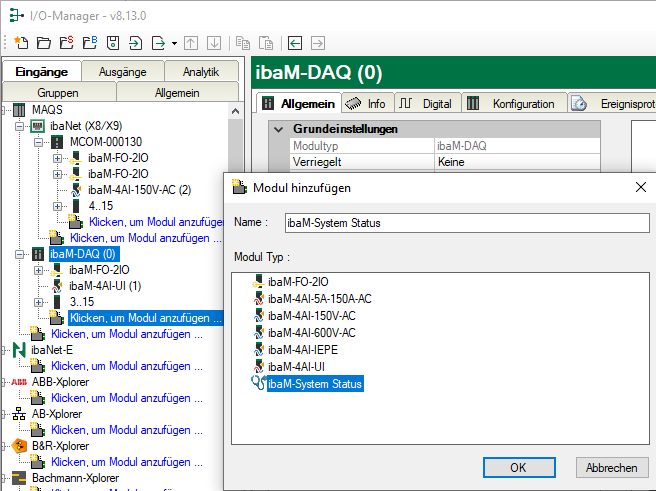Collapse the ibaNet (X8/X9) tree node
Image resolution: width=656 pixels, height=491 pixels.
click(x=21, y=127)
